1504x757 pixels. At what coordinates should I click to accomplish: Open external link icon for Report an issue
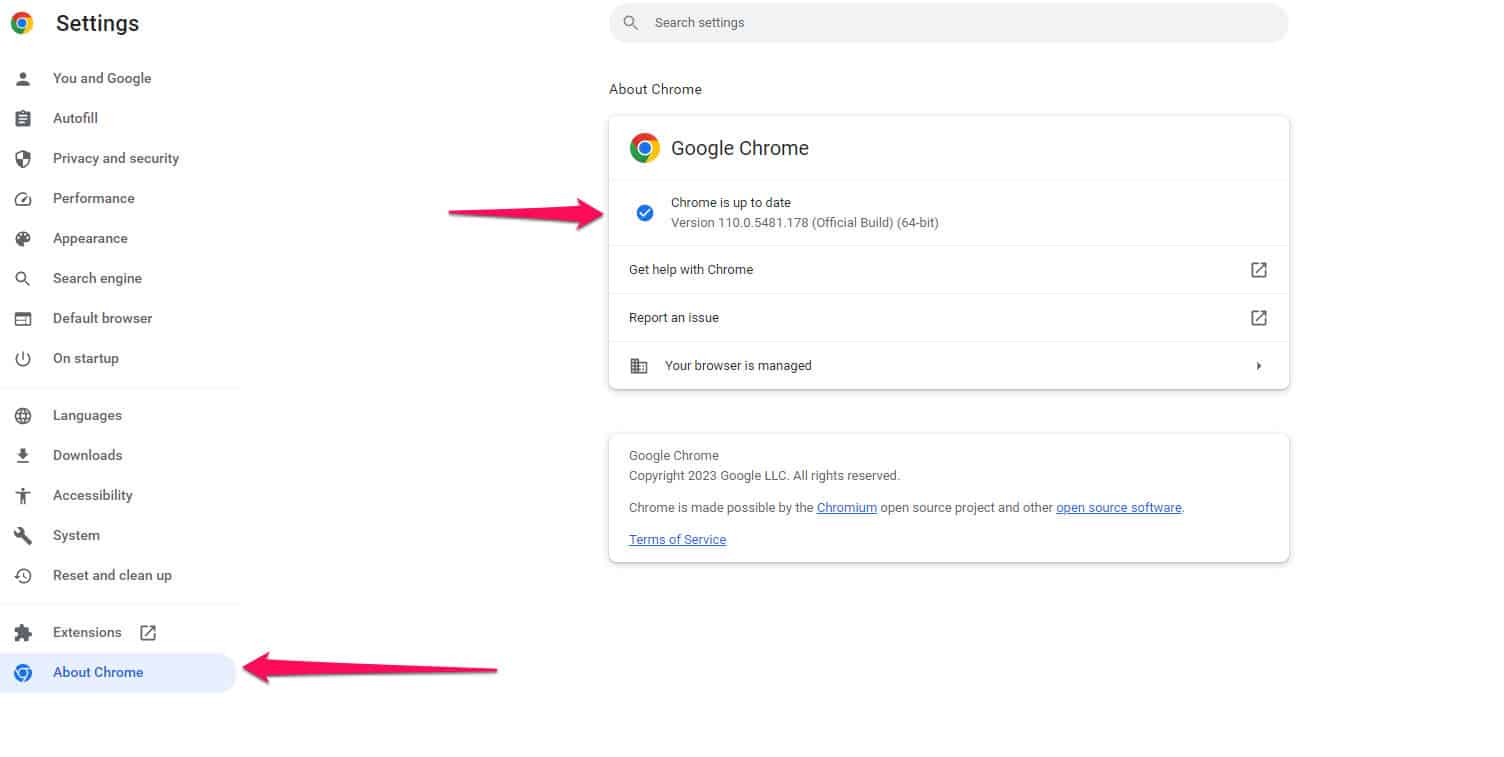[1258, 317]
